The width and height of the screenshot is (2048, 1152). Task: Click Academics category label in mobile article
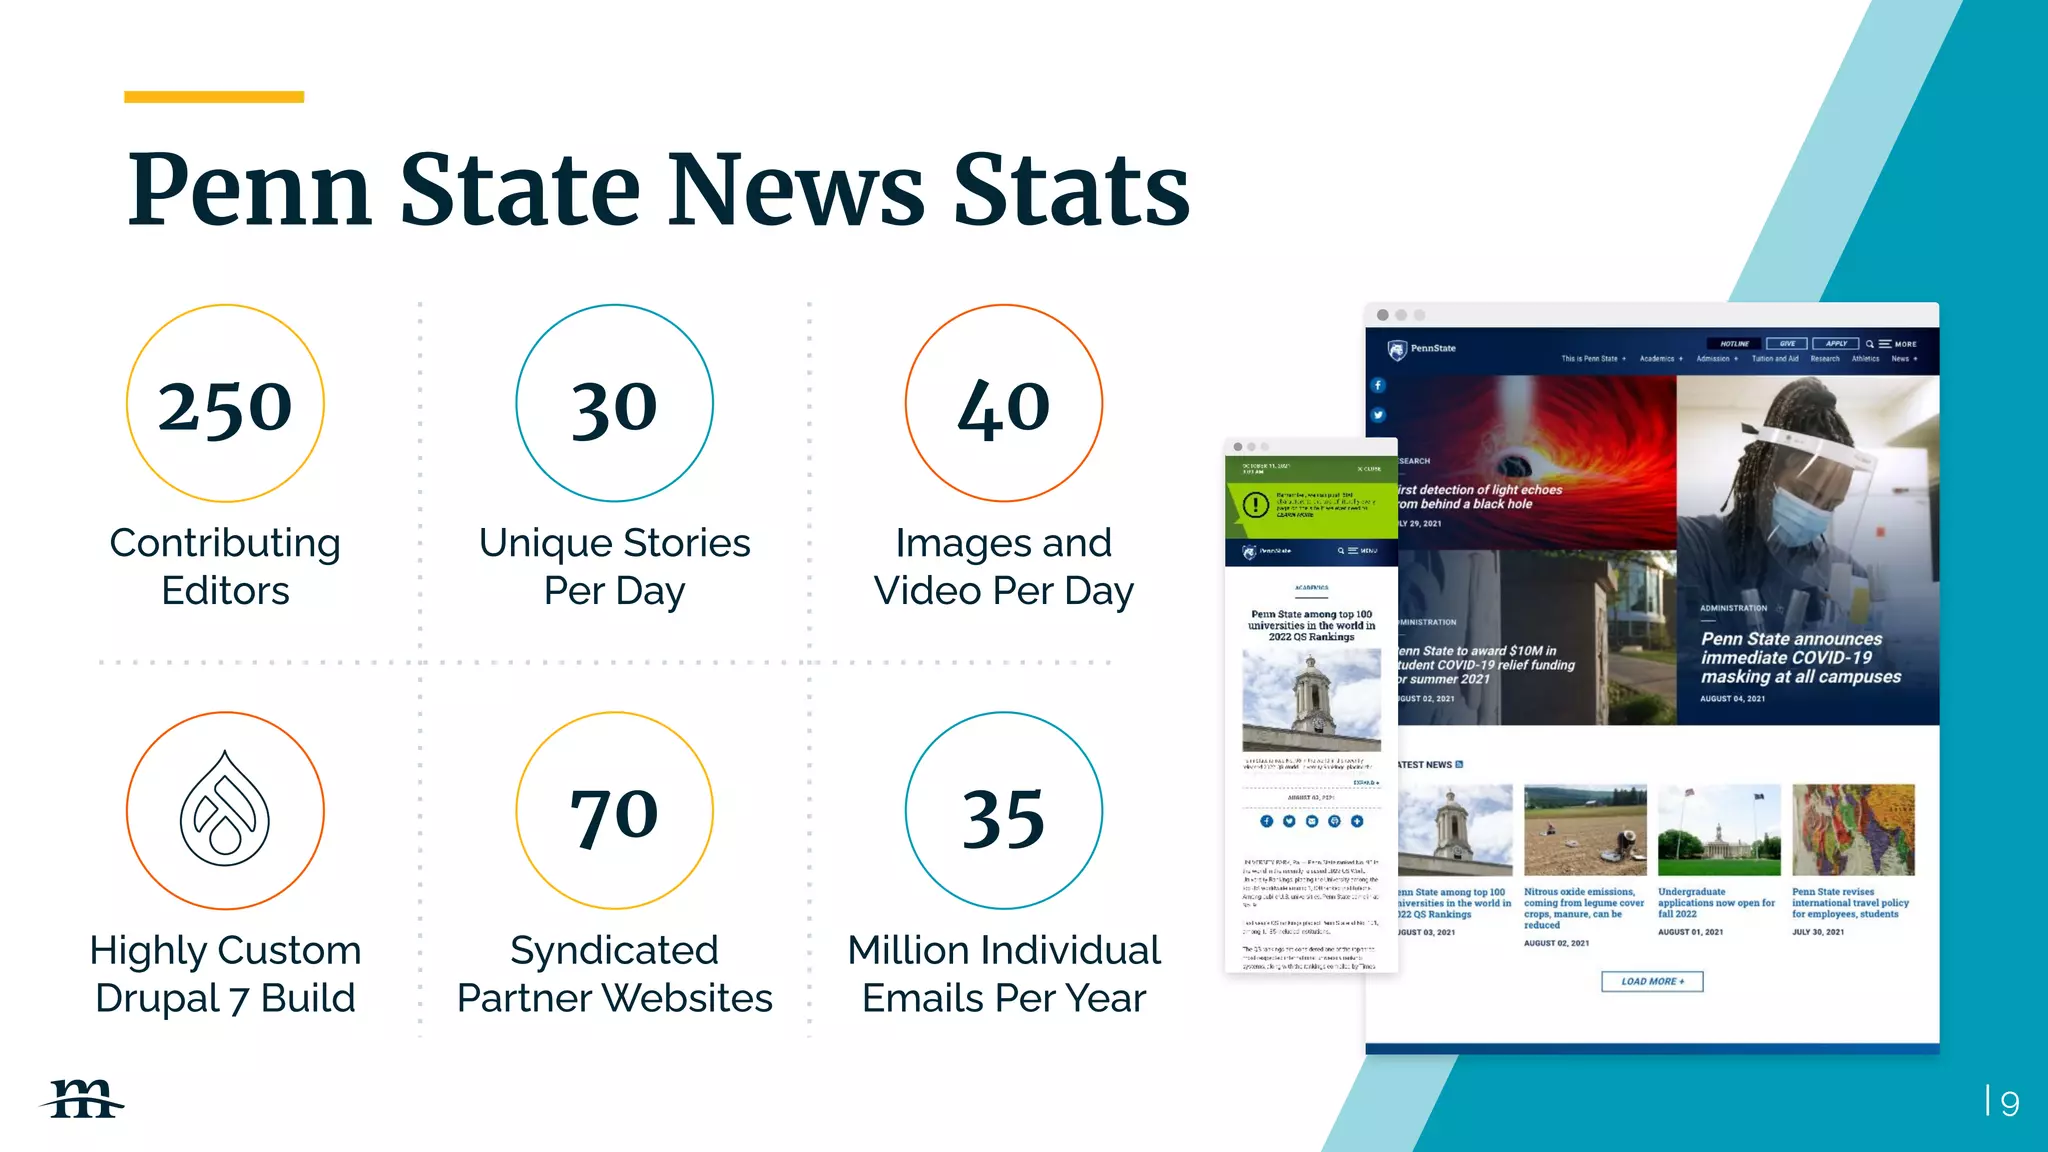1312,588
